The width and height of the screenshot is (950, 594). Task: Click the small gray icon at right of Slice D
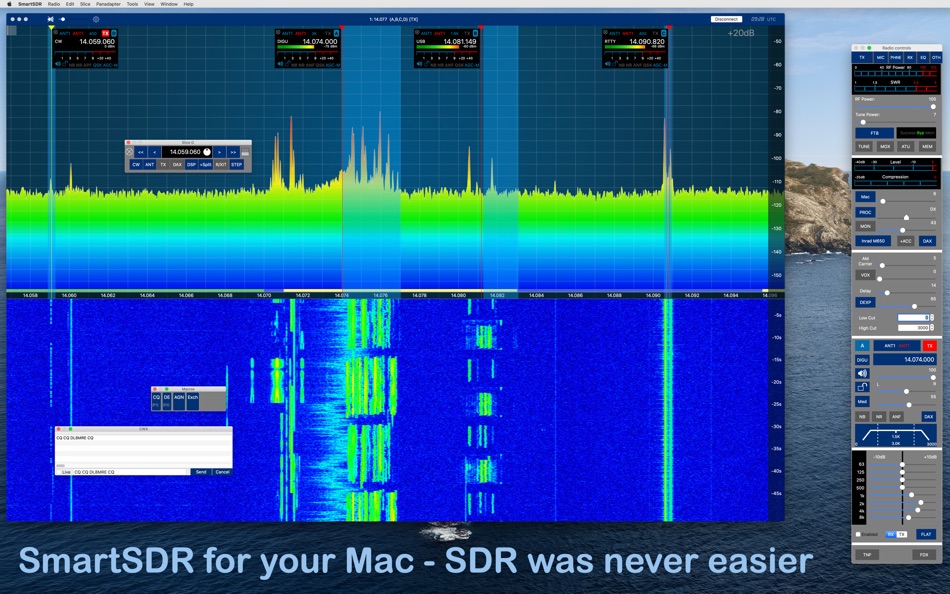point(245,153)
